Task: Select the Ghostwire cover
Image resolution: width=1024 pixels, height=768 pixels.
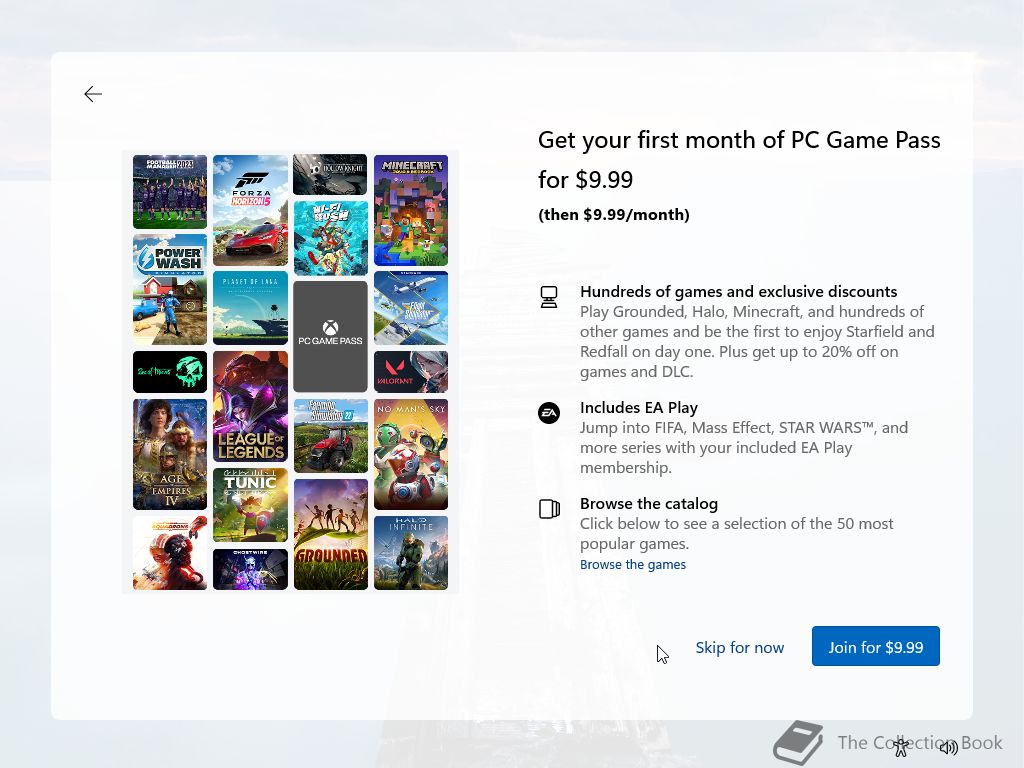Action: click(x=250, y=569)
